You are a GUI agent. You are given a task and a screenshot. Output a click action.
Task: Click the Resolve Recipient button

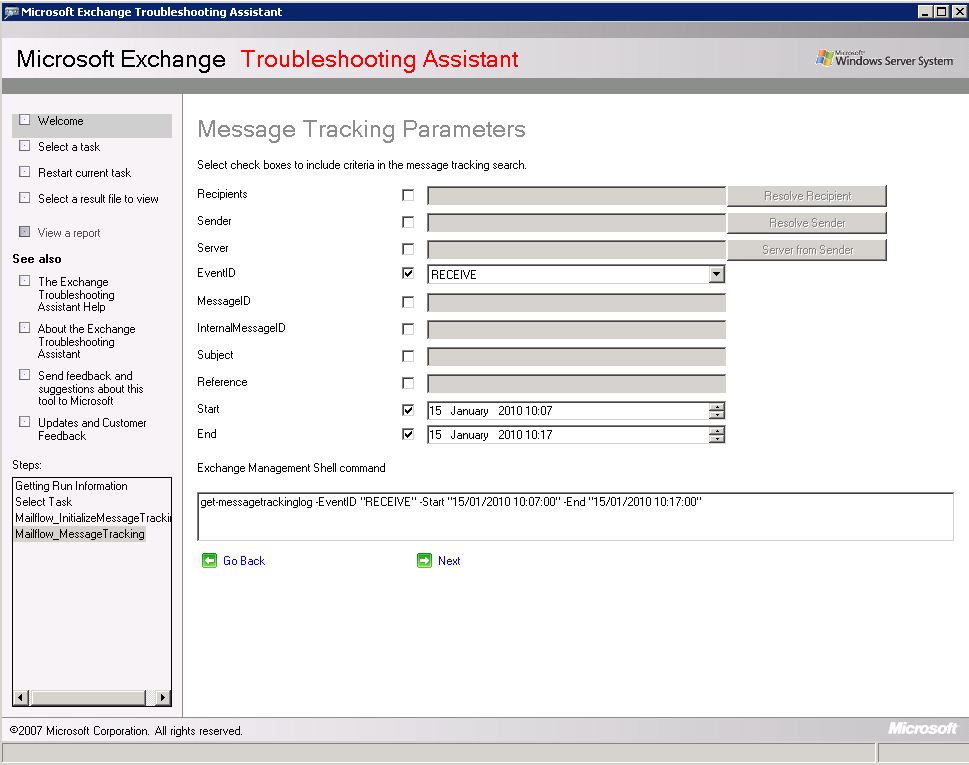[807, 196]
